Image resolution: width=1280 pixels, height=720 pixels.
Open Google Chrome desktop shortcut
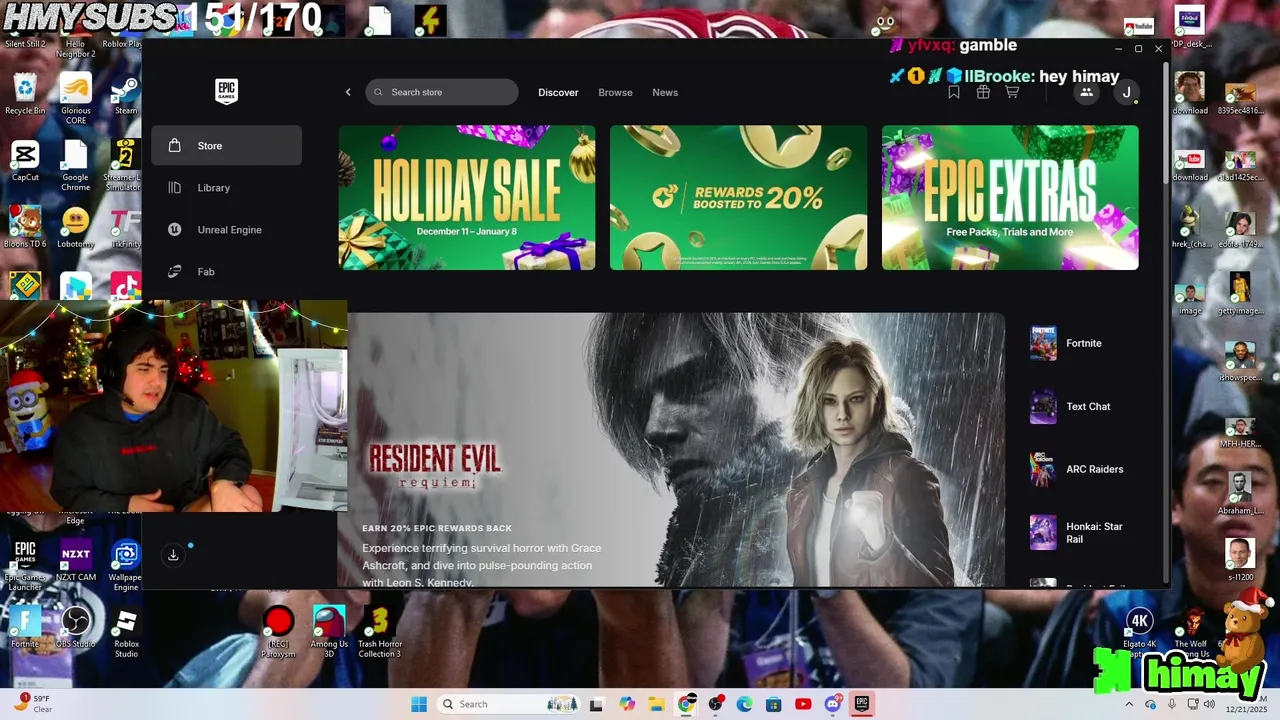(76, 165)
